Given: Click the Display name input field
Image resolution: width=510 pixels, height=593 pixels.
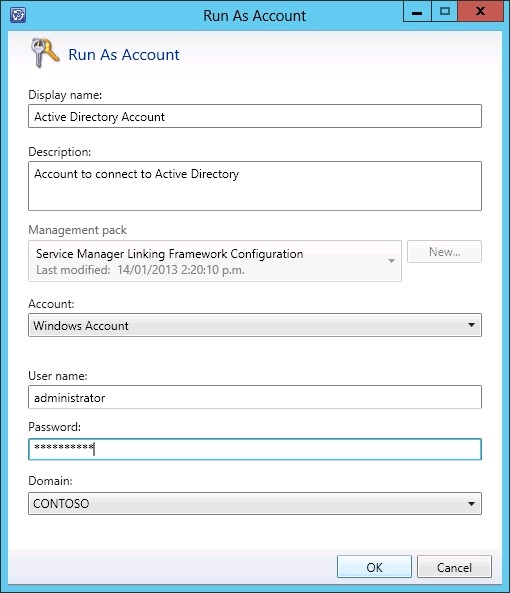Looking at the screenshot, I should pyautogui.click(x=255, y=116).
